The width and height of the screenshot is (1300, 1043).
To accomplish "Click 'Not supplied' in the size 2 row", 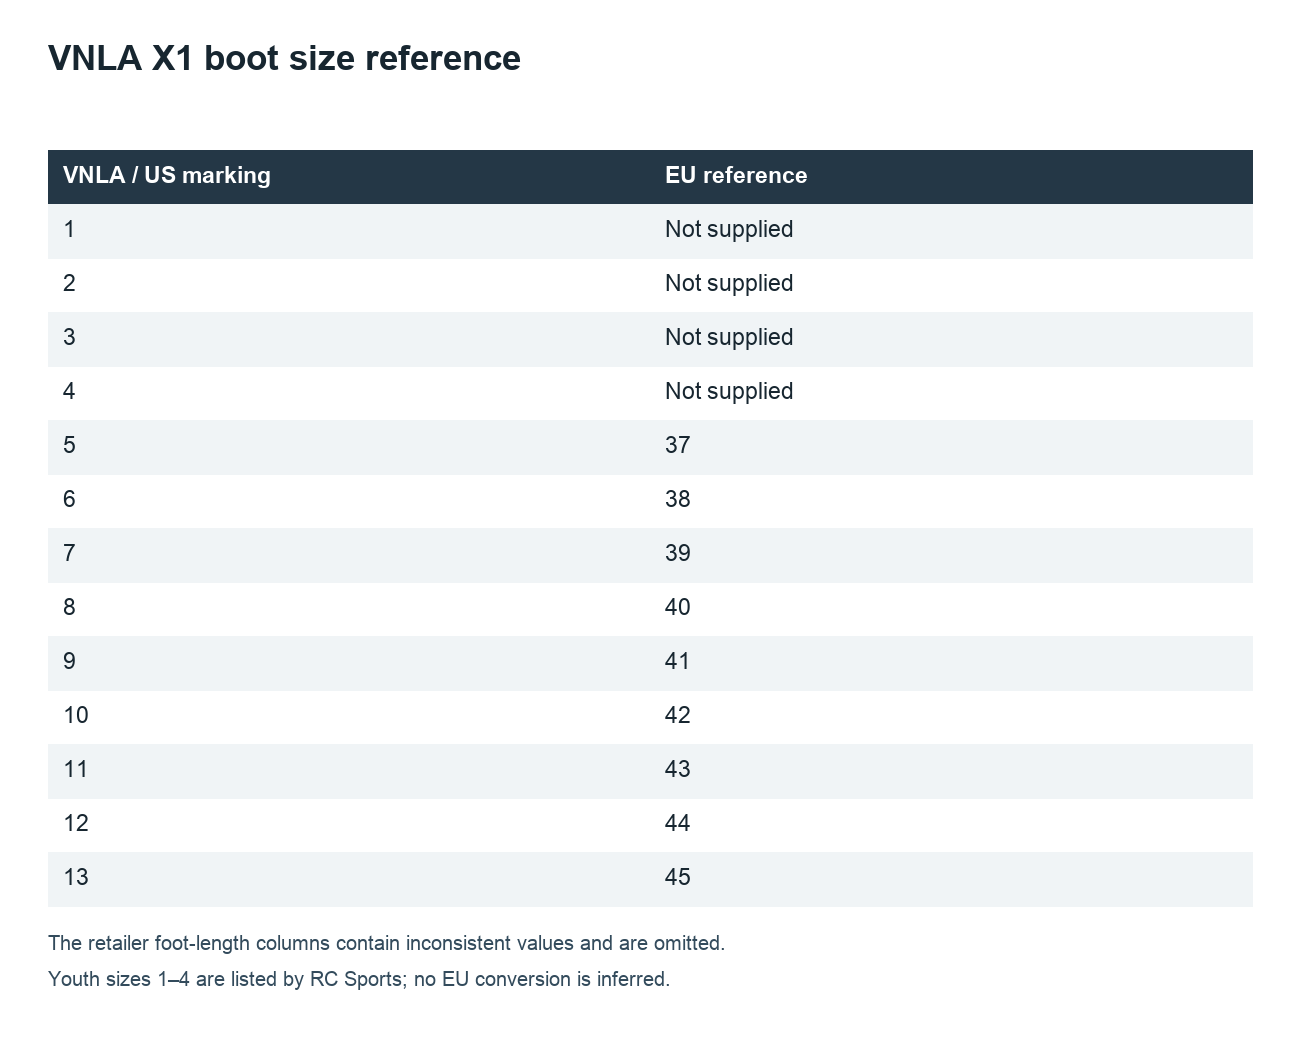I will (x=729, y=283).
